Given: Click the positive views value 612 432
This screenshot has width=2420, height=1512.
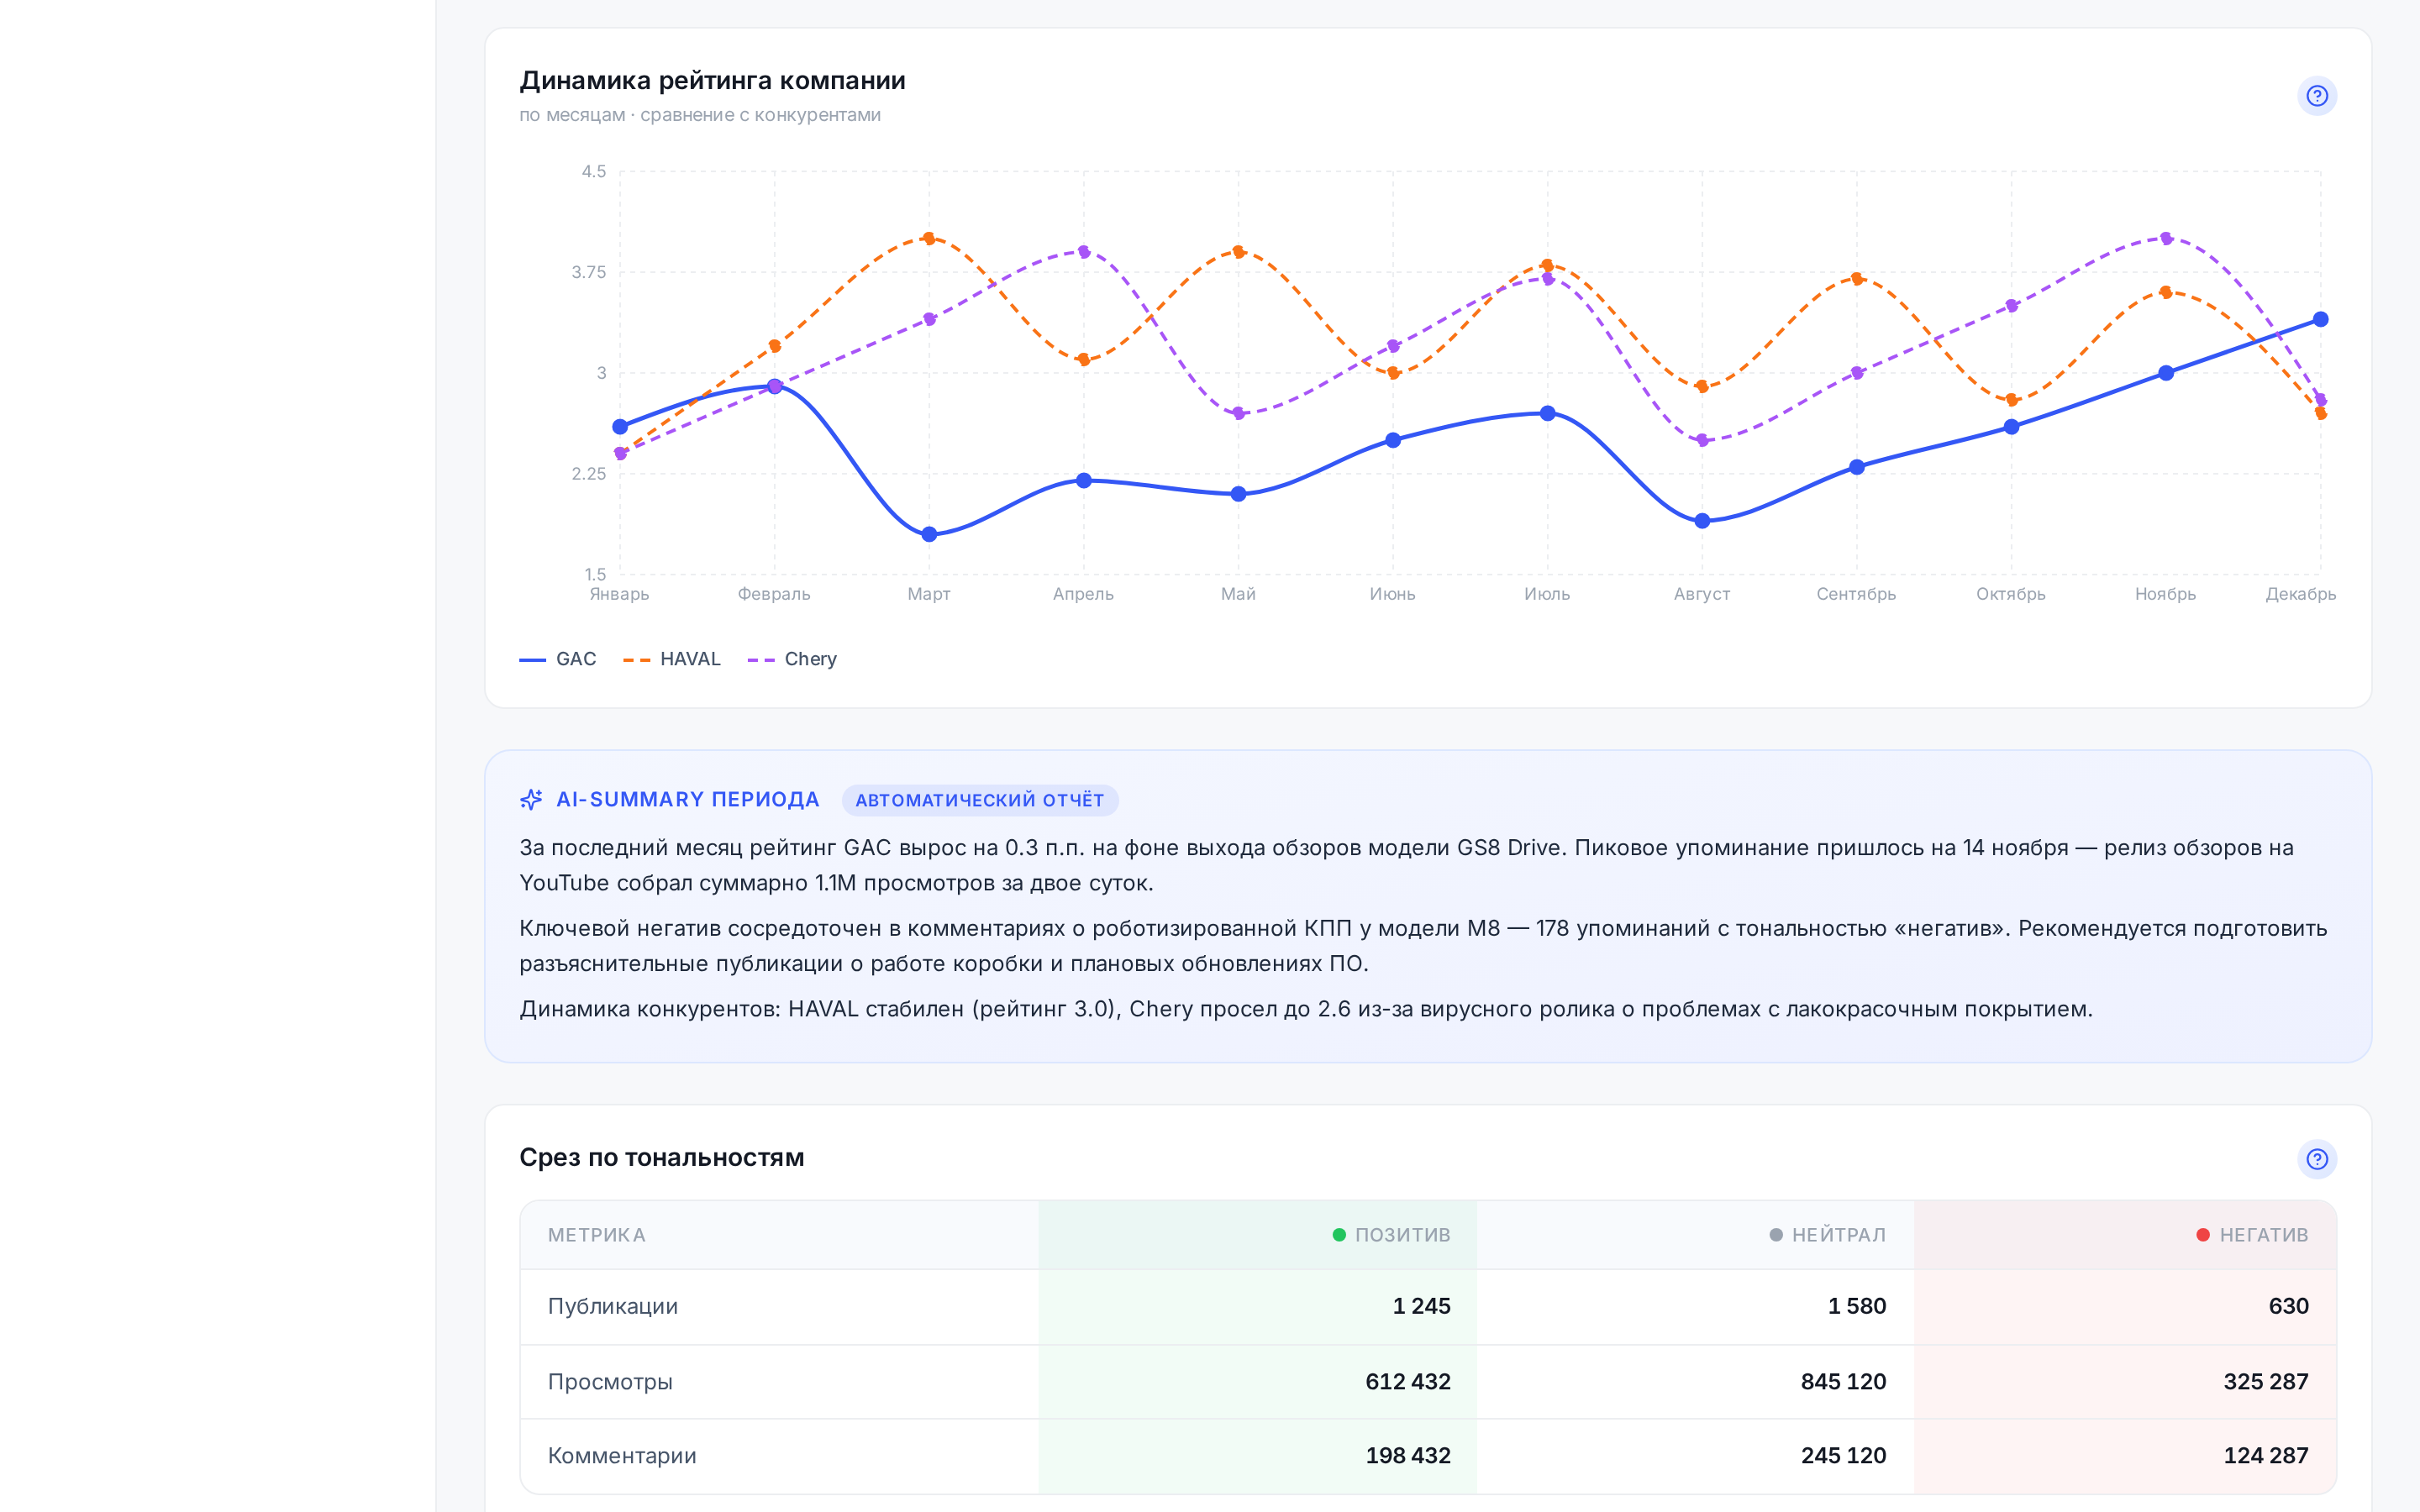Looking at the screenshot, I should 1408,1382.
